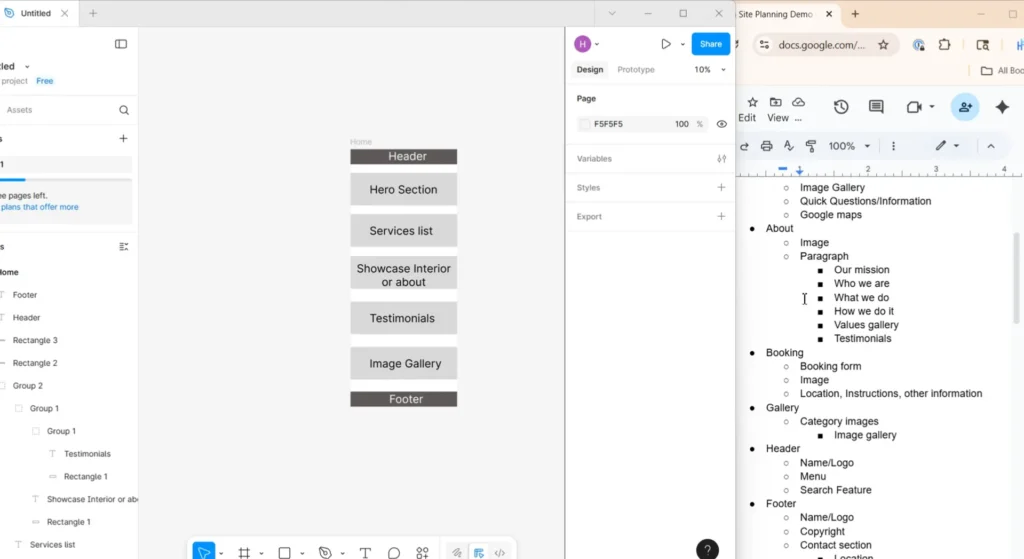Open the 10% zoom dropdown in Figma
The width and height of the screenshot is (1024, 559).
[x=710, y=70]
